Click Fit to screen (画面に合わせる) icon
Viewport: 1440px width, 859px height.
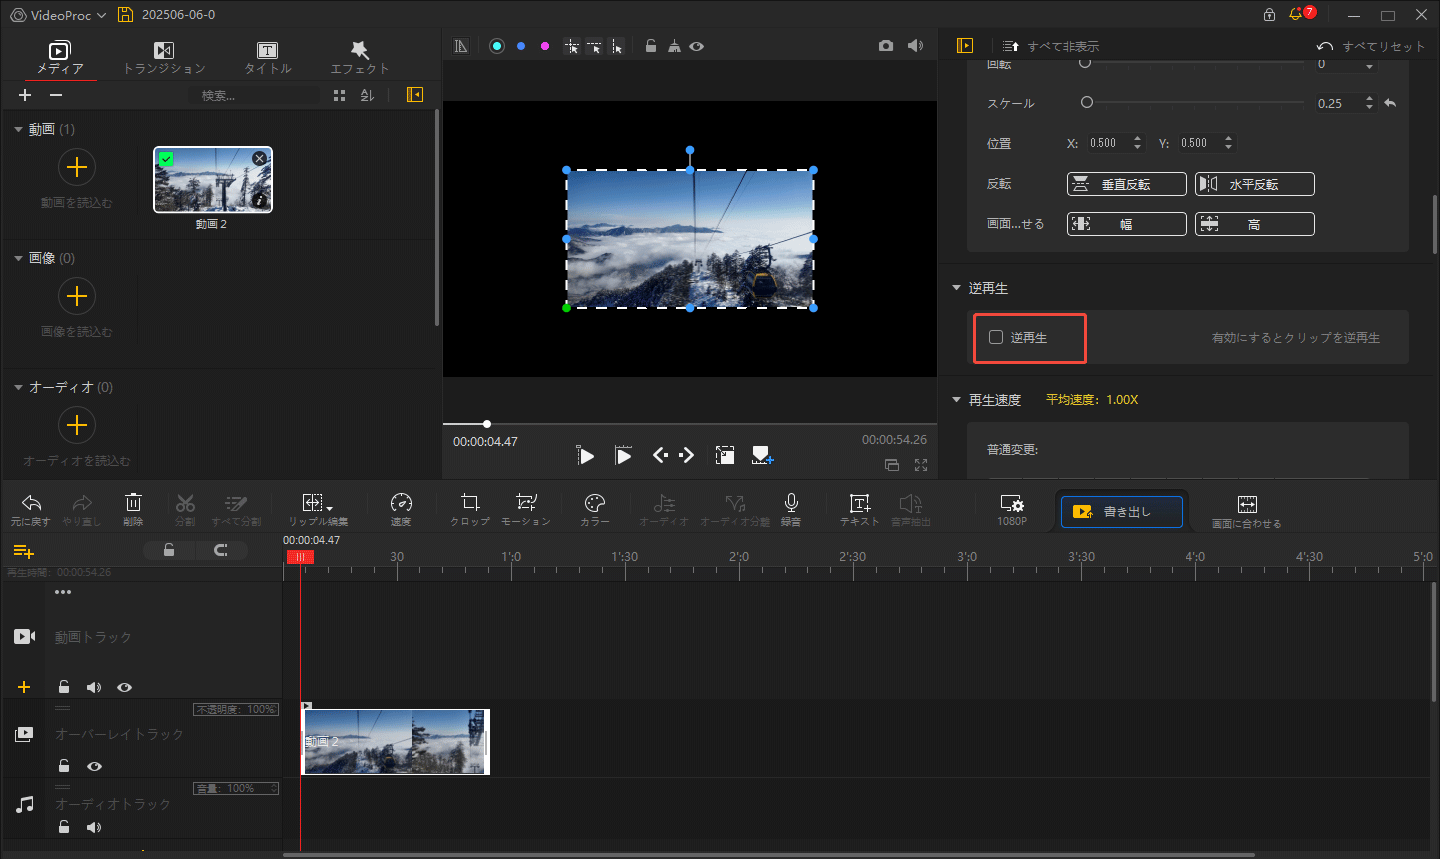click(1247, 504)
